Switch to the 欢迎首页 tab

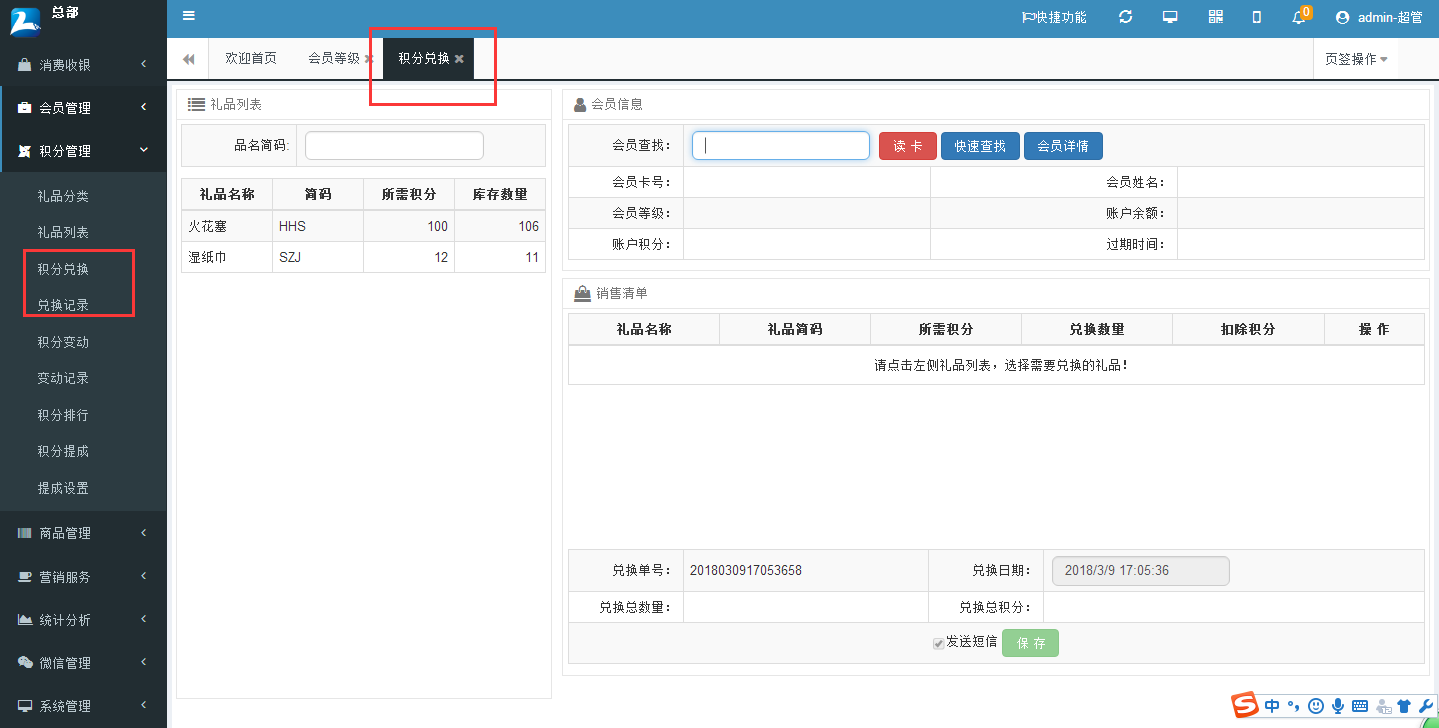(x=251, y=59)
